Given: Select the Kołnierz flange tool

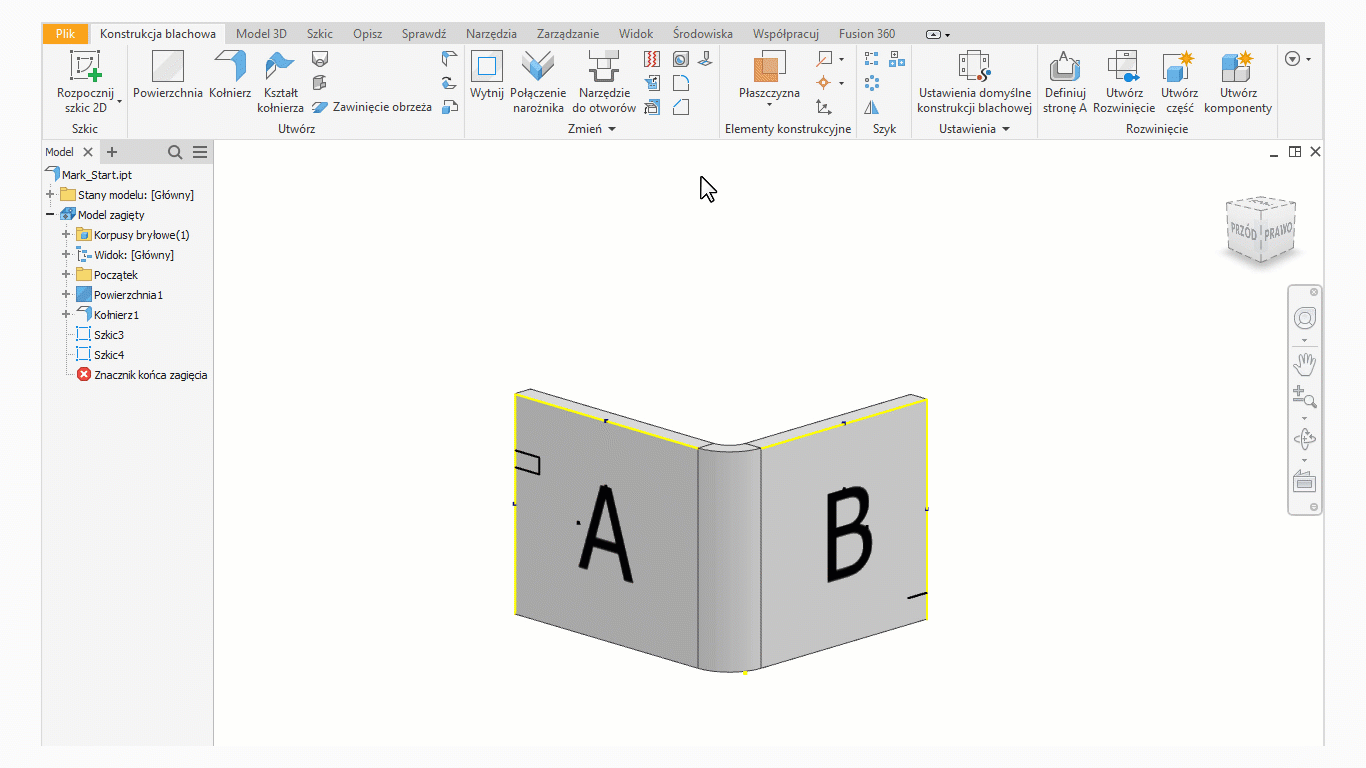Looking at the screenshot, I should 230,76.
